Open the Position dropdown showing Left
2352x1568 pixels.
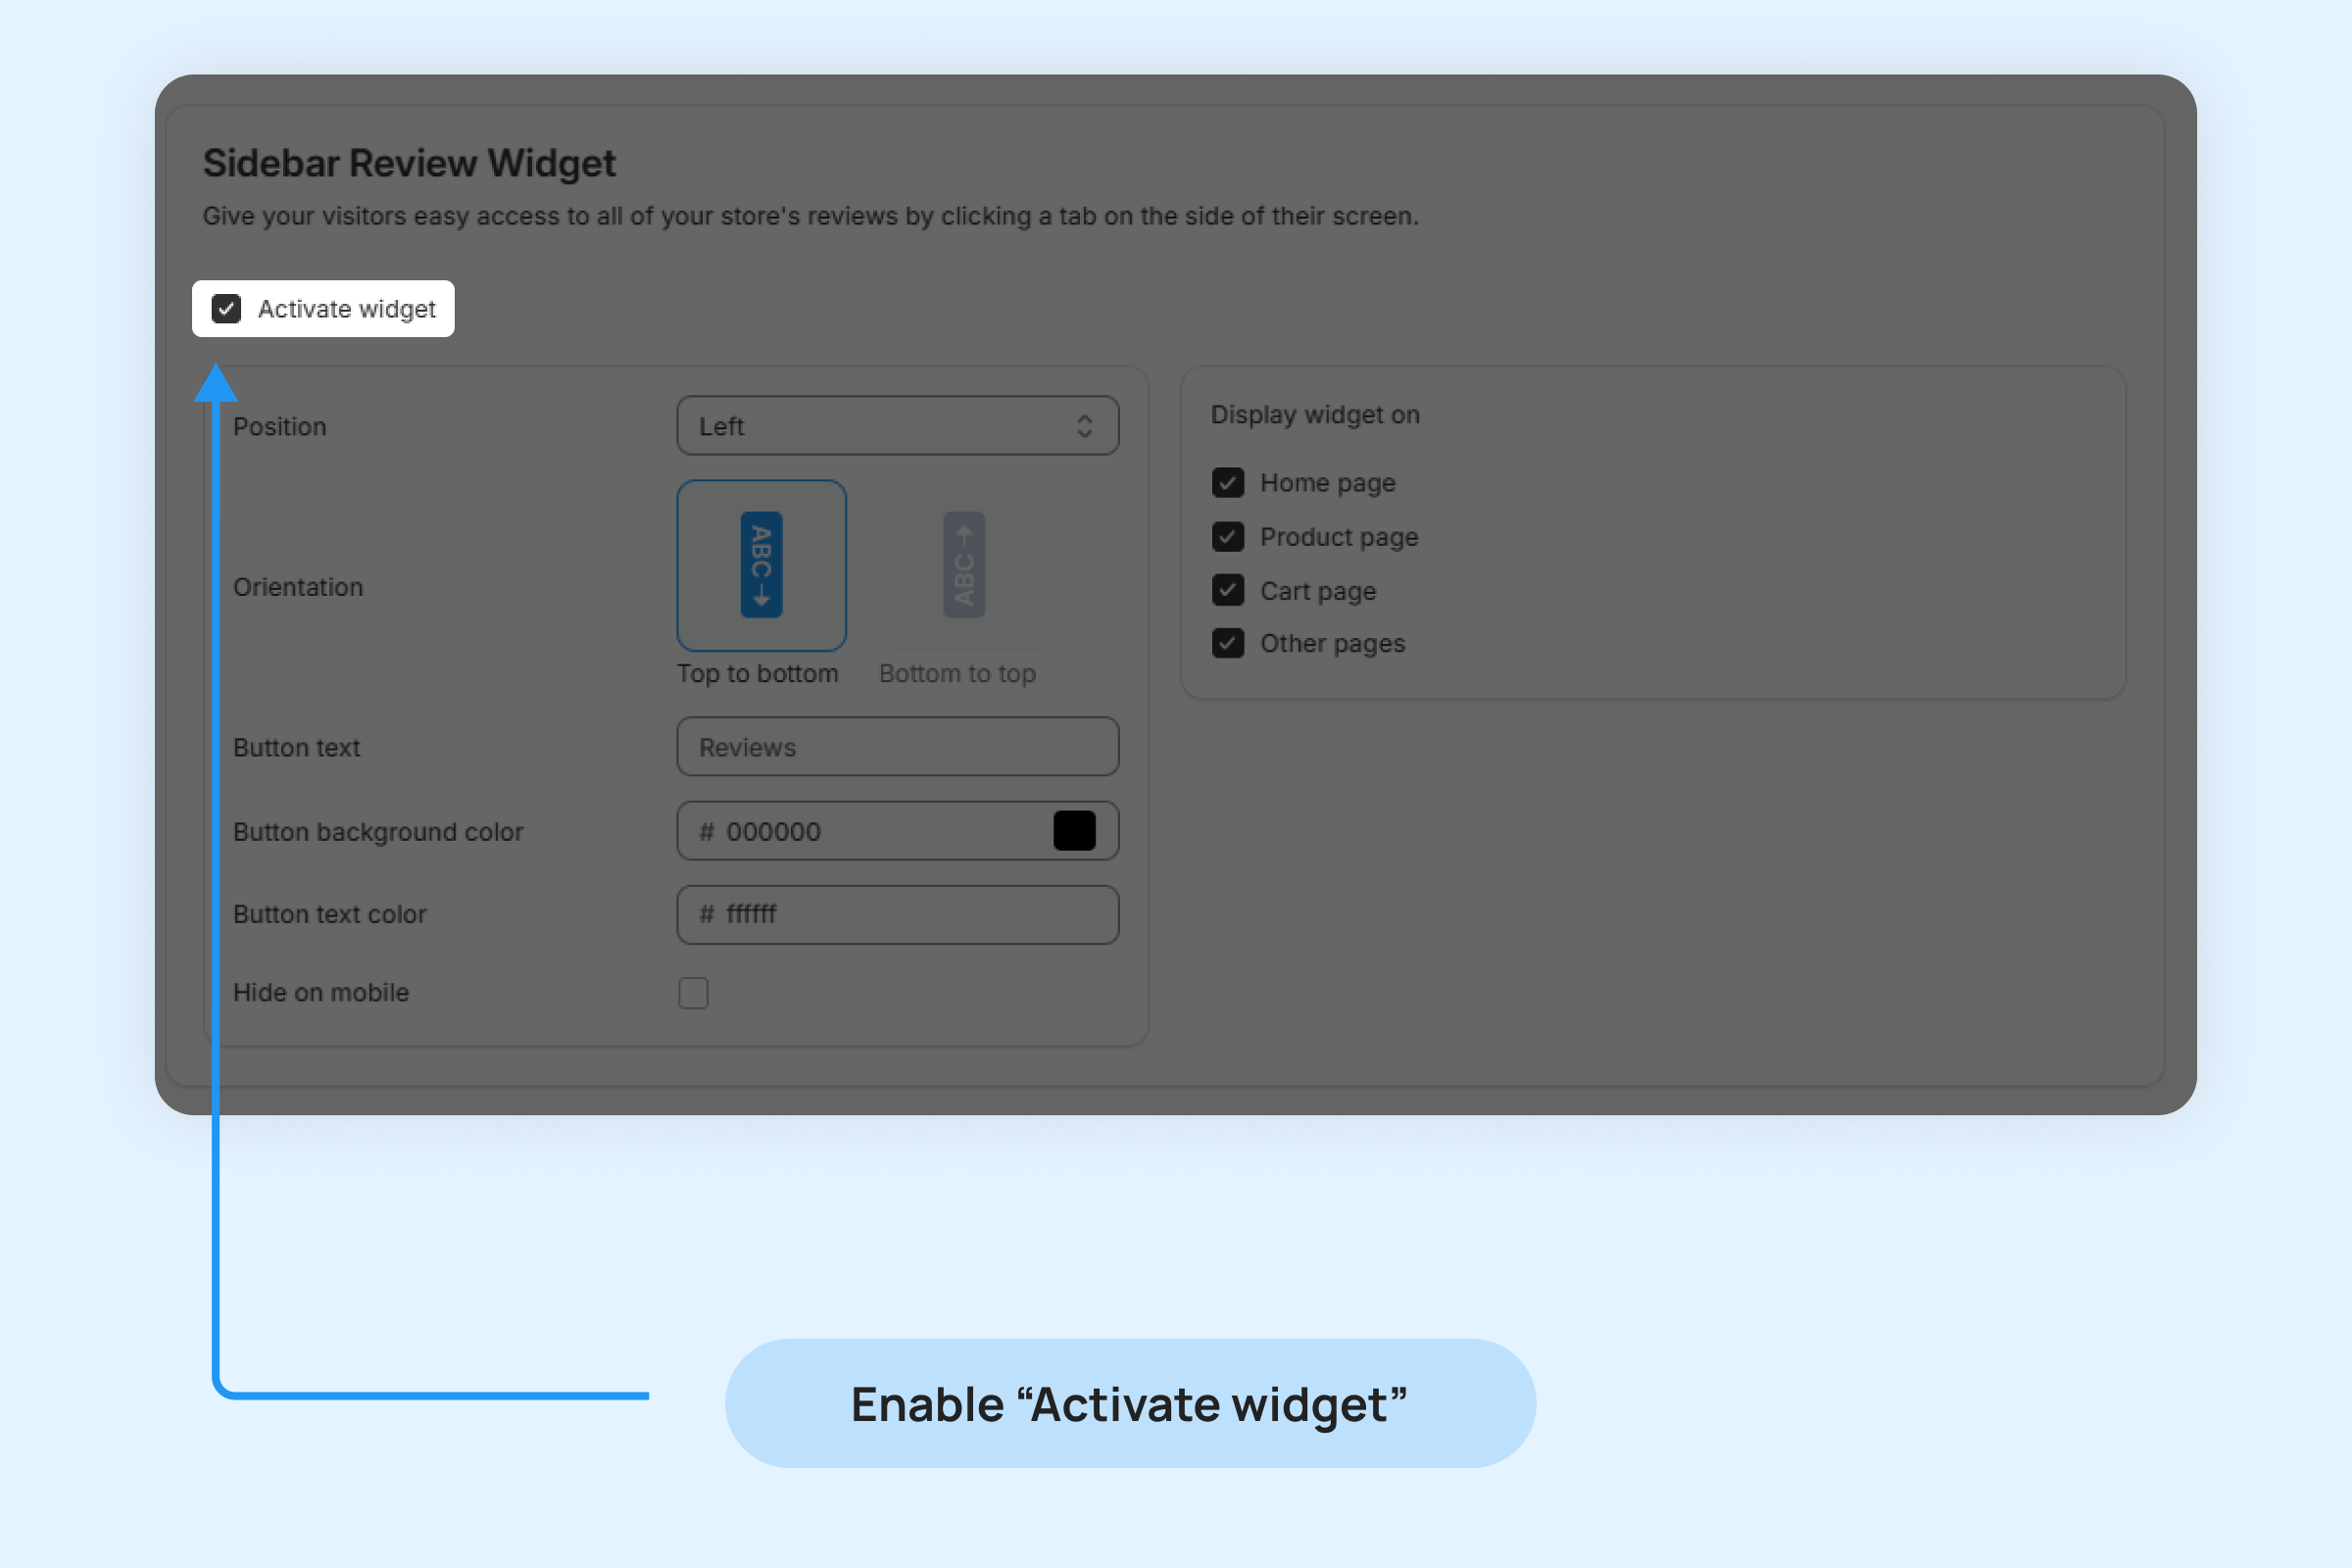pyautogui.click(x=880, y=426)
